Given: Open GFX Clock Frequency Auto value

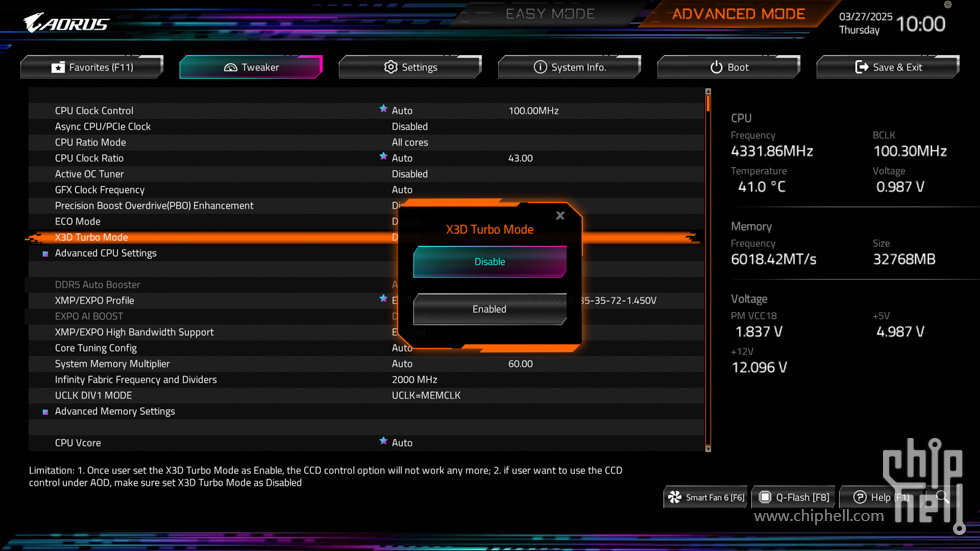Looking at the screenshot, I should (402, 190).
